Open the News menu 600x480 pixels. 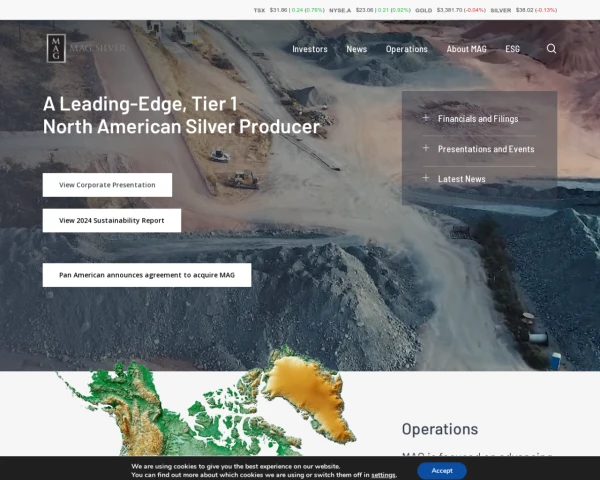click(356, 49)
